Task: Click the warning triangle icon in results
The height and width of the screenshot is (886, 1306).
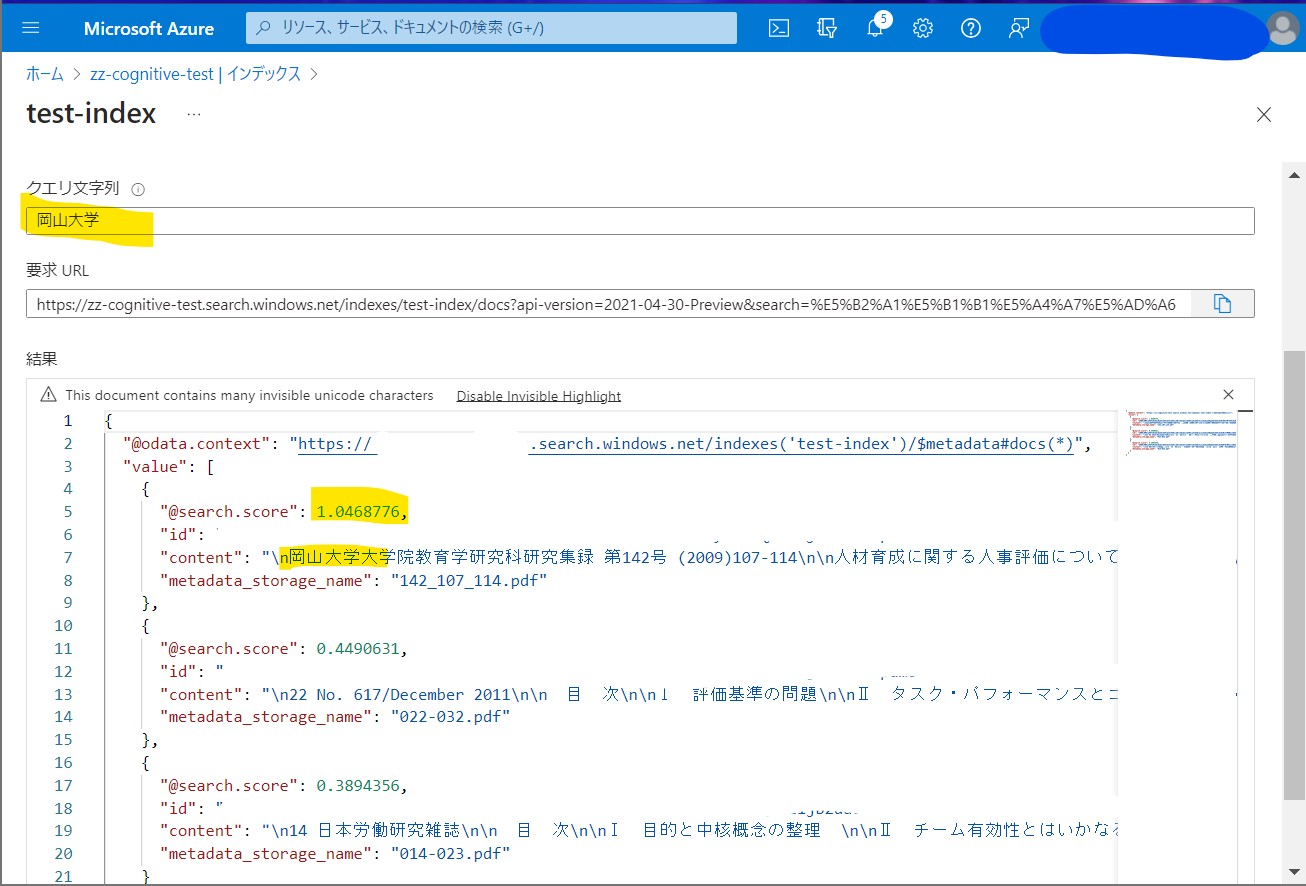Action: [48, 395]
